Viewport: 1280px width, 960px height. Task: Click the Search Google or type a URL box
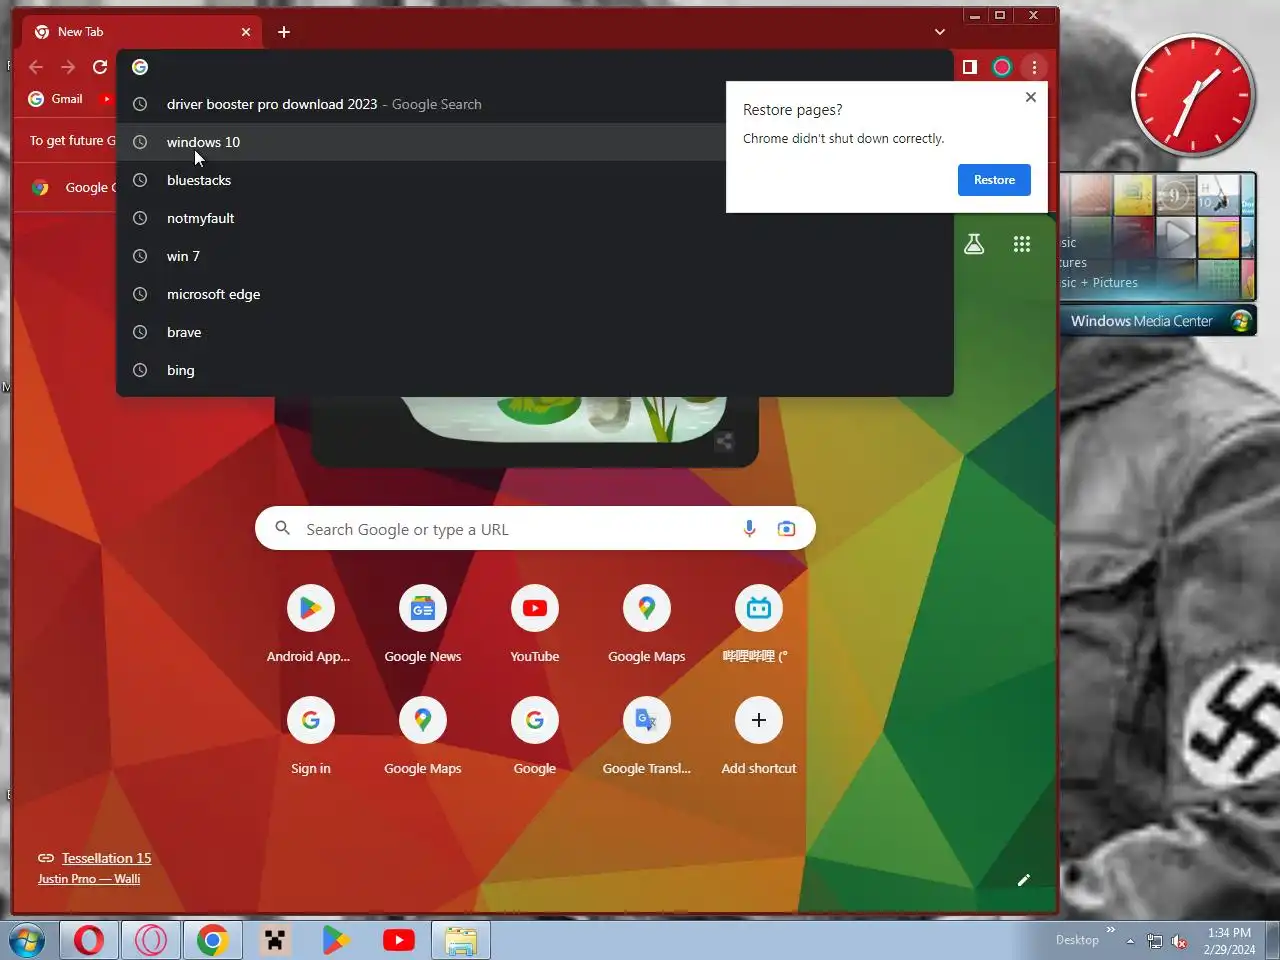point(535,529)
